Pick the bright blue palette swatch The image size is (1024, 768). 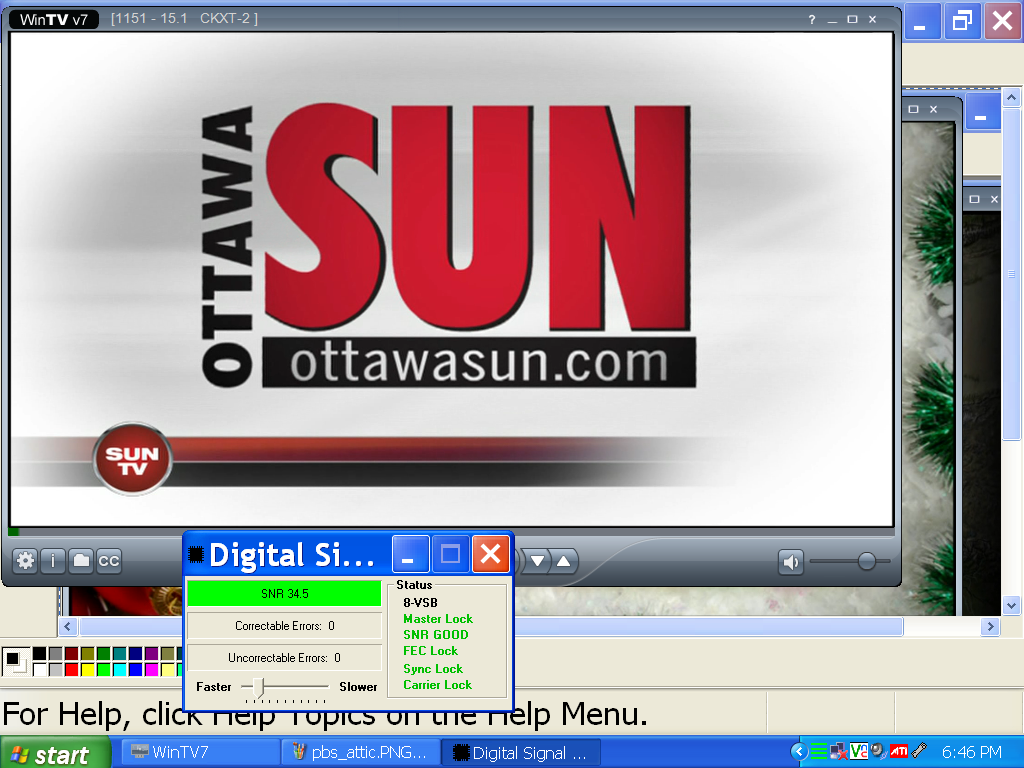(136, 669)
